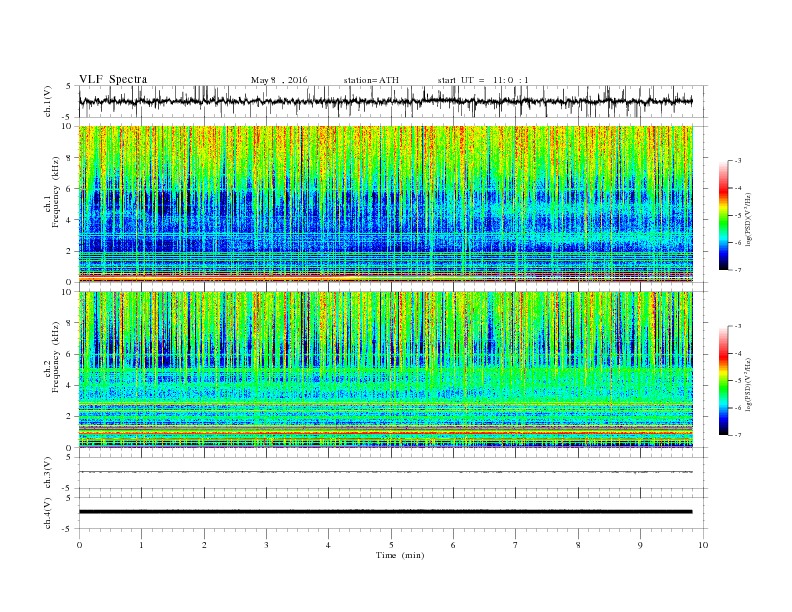Click the '3' minute time axis tick label
Screen dimensions: 792x612
(x=266, y=545)
